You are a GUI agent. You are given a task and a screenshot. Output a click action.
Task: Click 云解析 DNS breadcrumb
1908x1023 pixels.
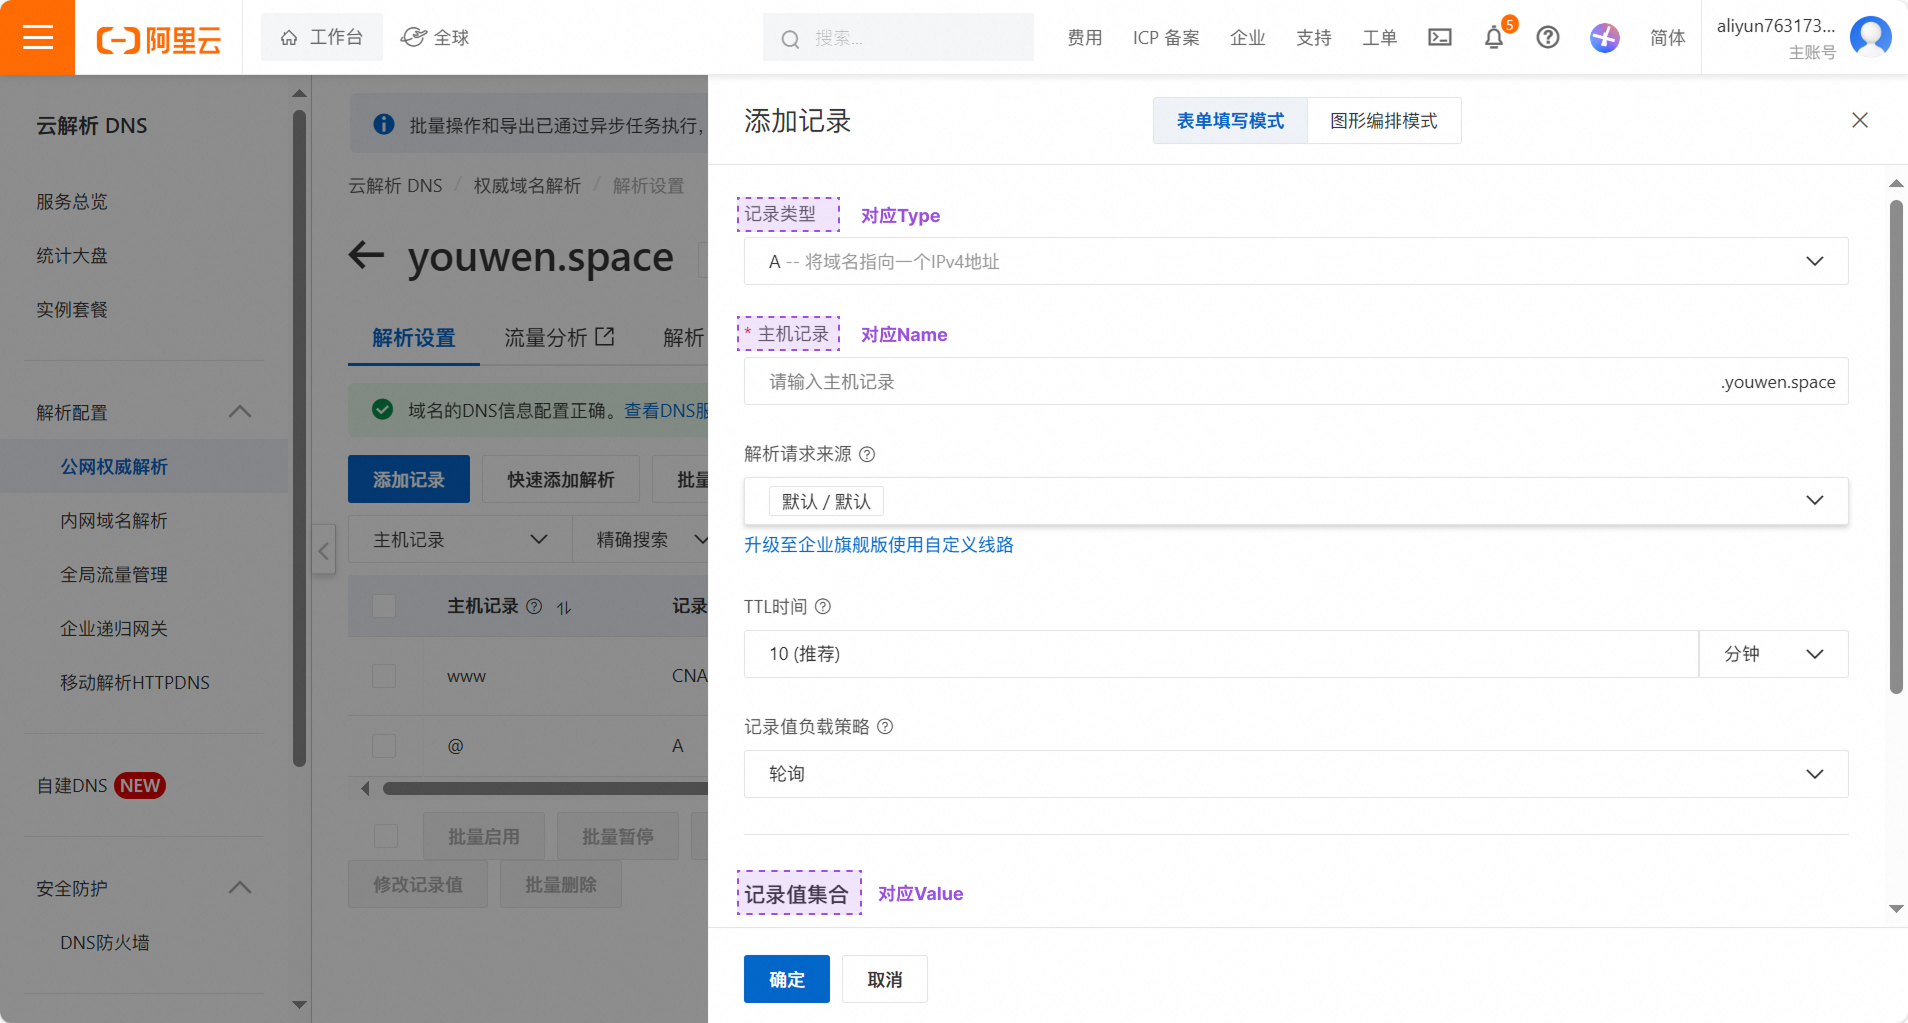tap(395, 186)
